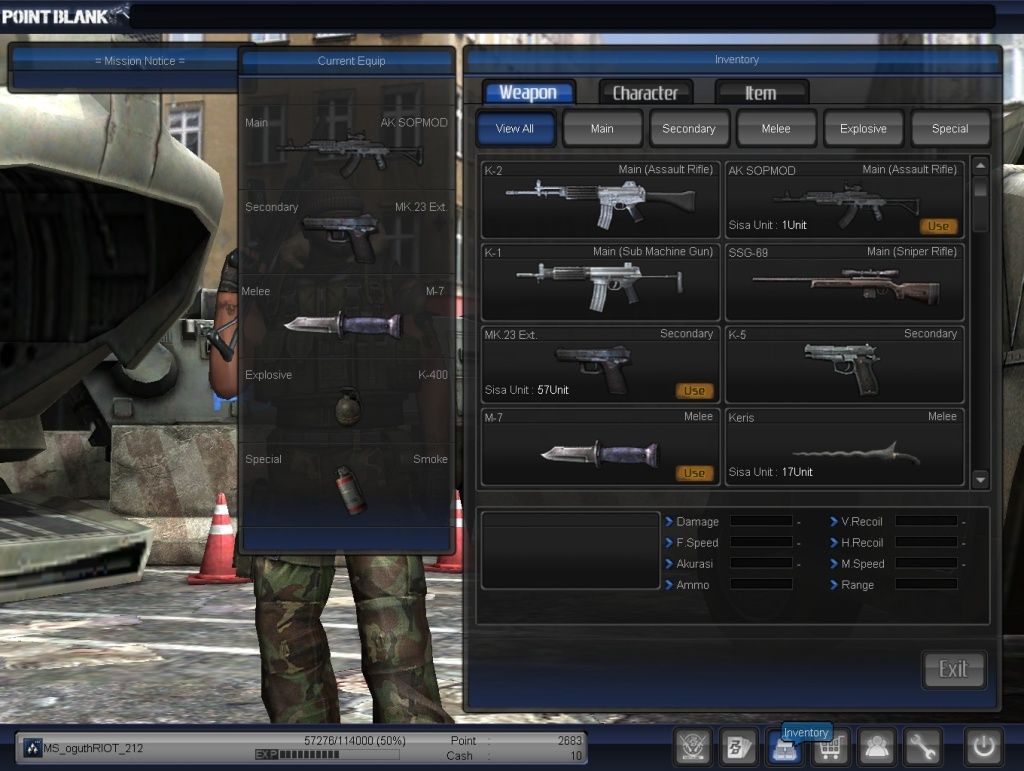This screenshot has height=771, width=1024.
Task: Filter inventory by Explosive weapons
Action: 863,129
